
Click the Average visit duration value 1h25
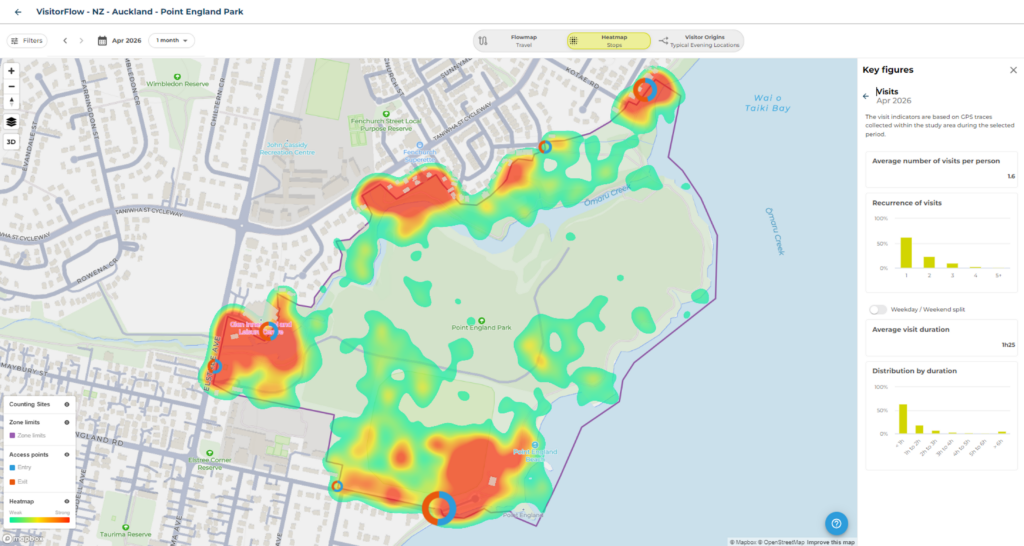[x=1008, y=345]
